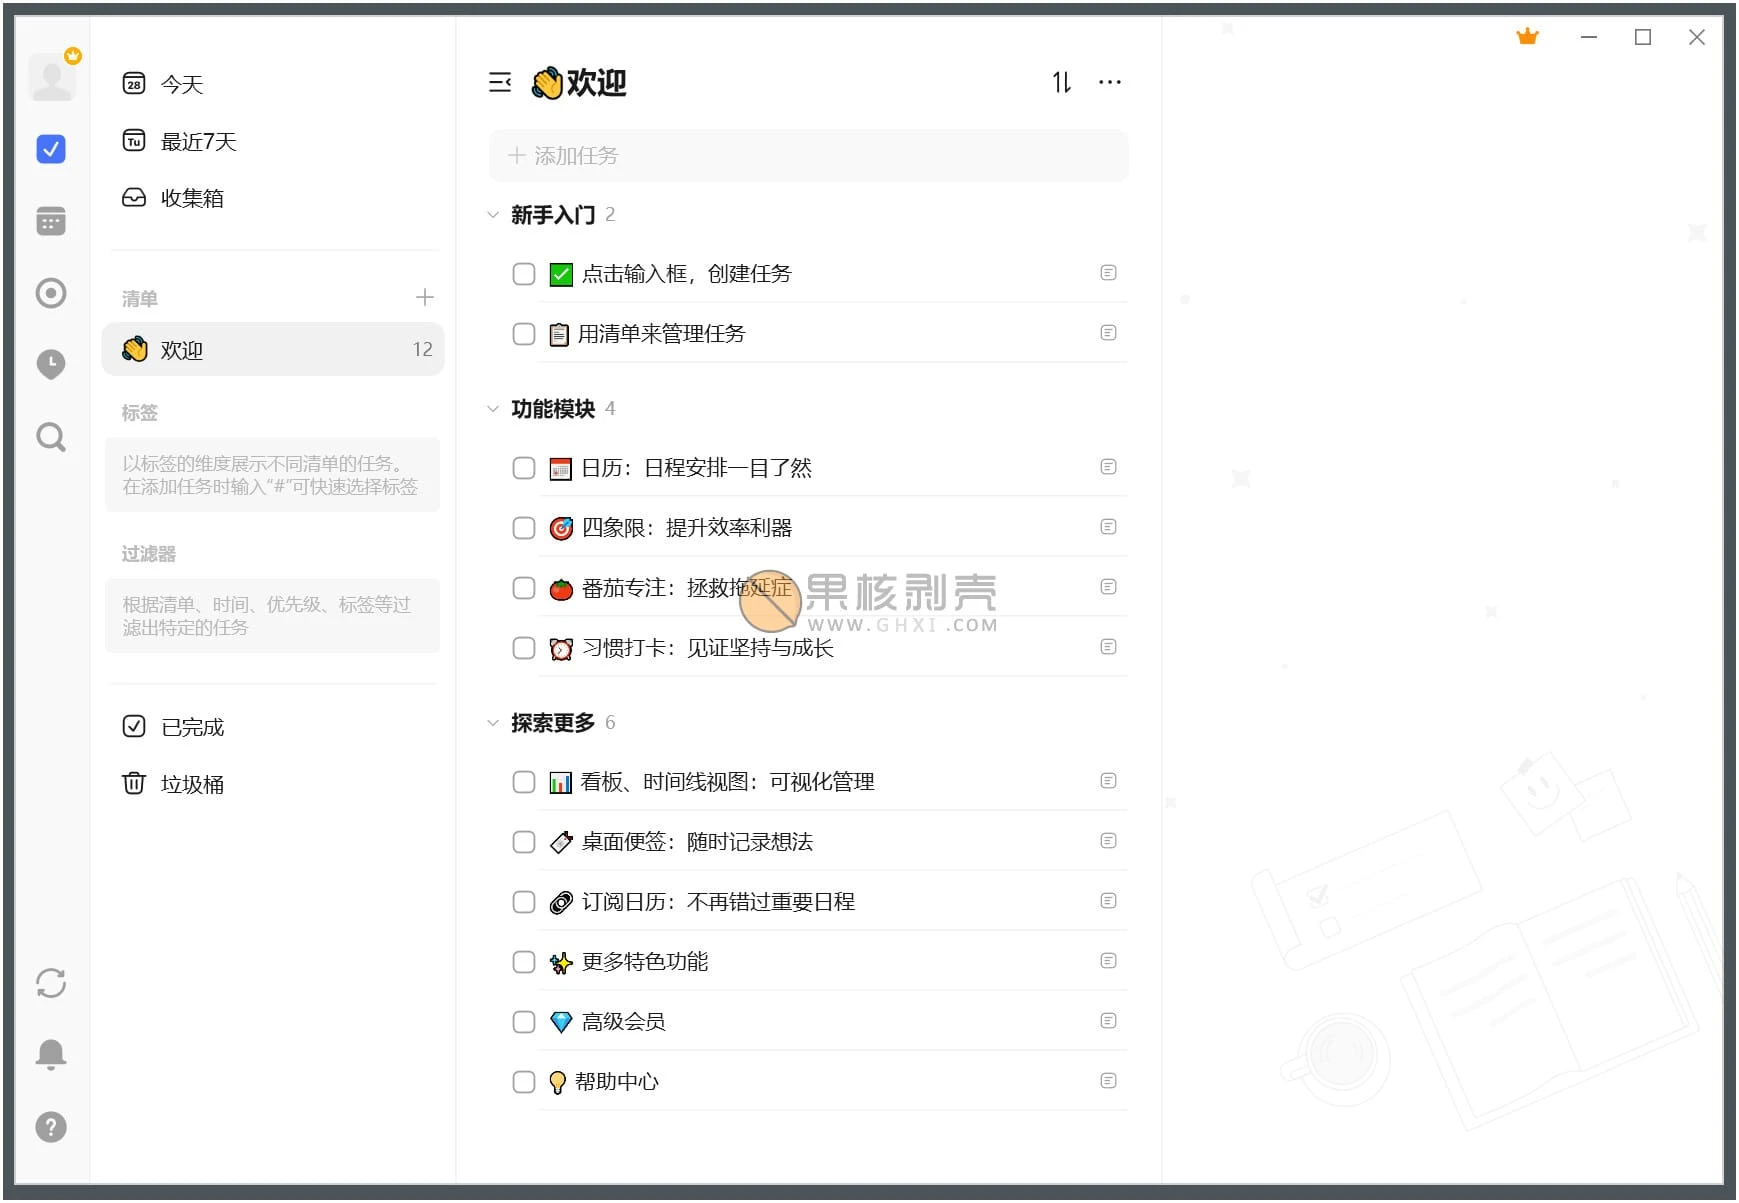
Task: Open note icon for 日历：日程安排一目了然
Action: coord(1108,467)
